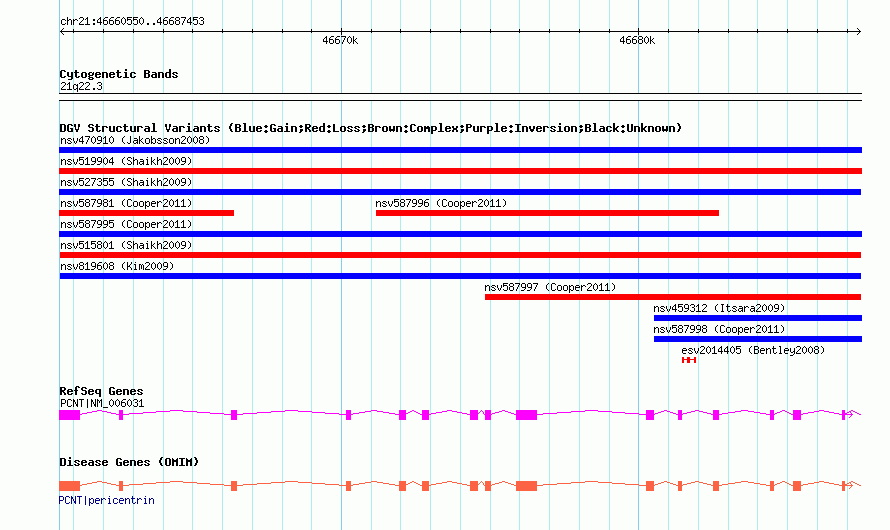The width and height of the screenshot is (890, 530).
Task: Open the nsv587981 (Cooper2011) label
Action: 126,203
